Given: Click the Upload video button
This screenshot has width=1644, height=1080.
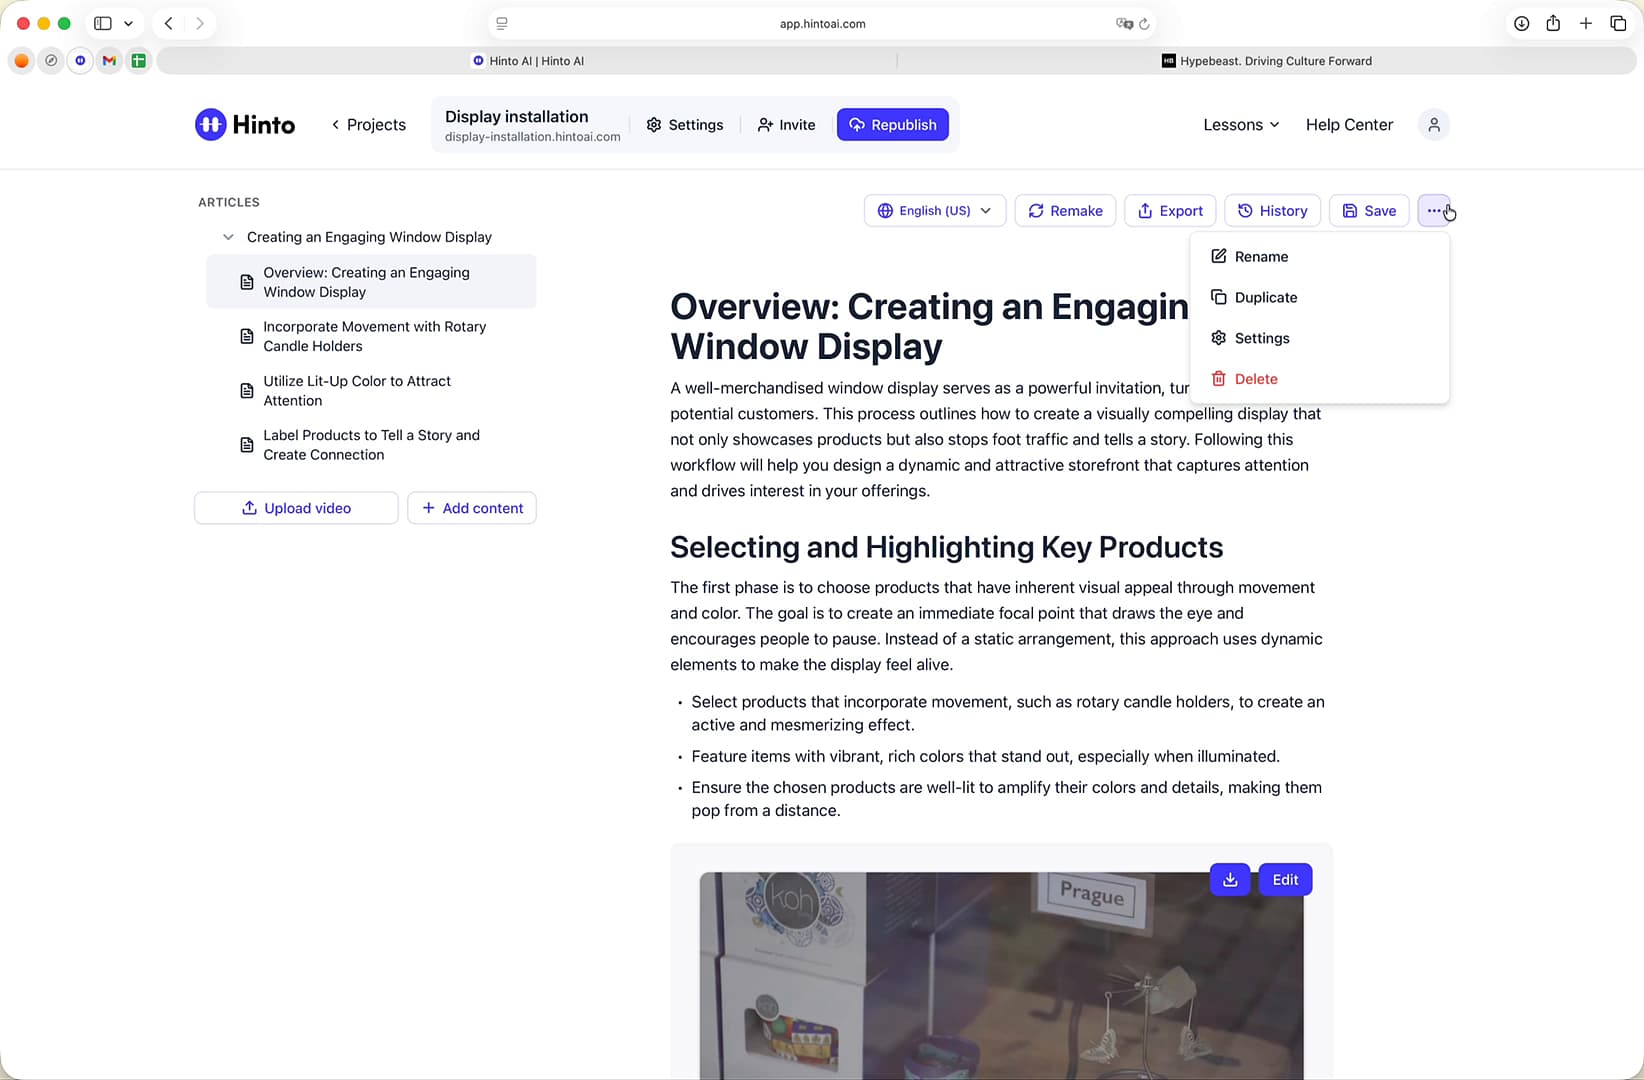Looking at the screenshot, I should pos(296,508).
